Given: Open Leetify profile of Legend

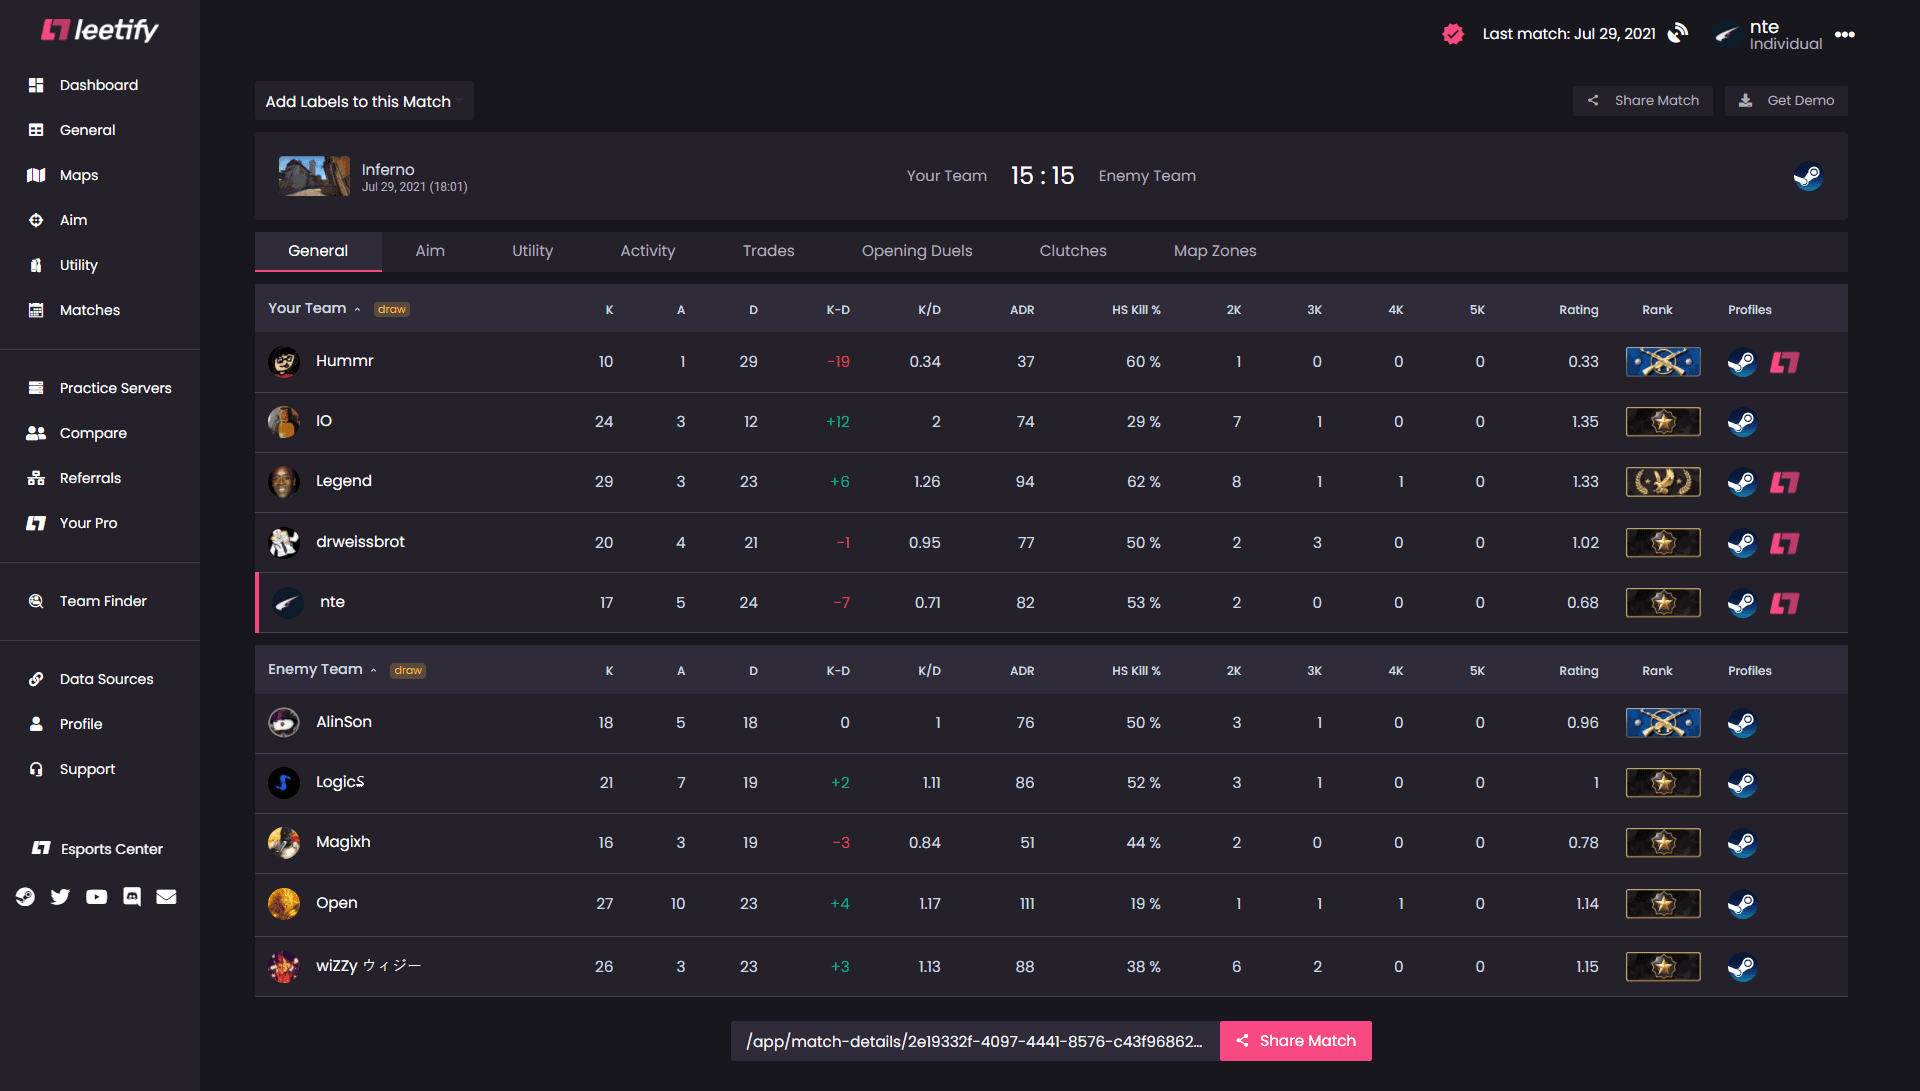Looking at the screenshot, I should click(x=1784, y=482).
